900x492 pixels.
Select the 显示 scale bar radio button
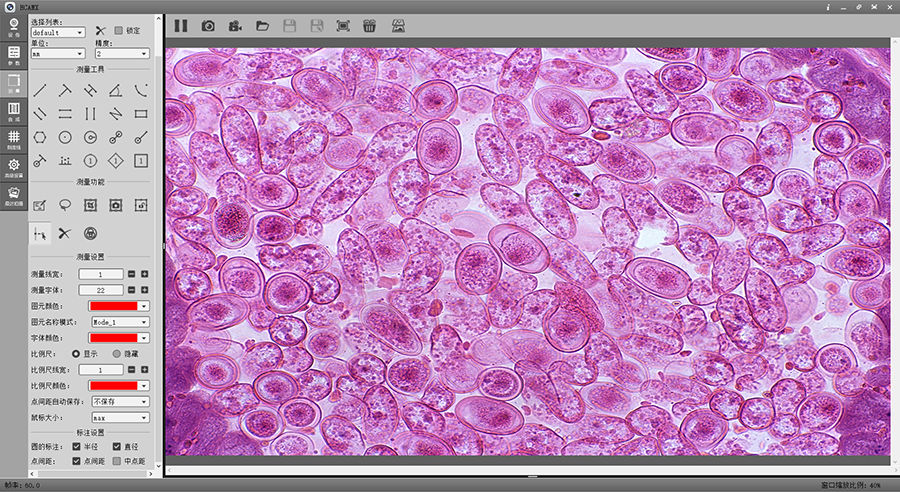point(76,354)
